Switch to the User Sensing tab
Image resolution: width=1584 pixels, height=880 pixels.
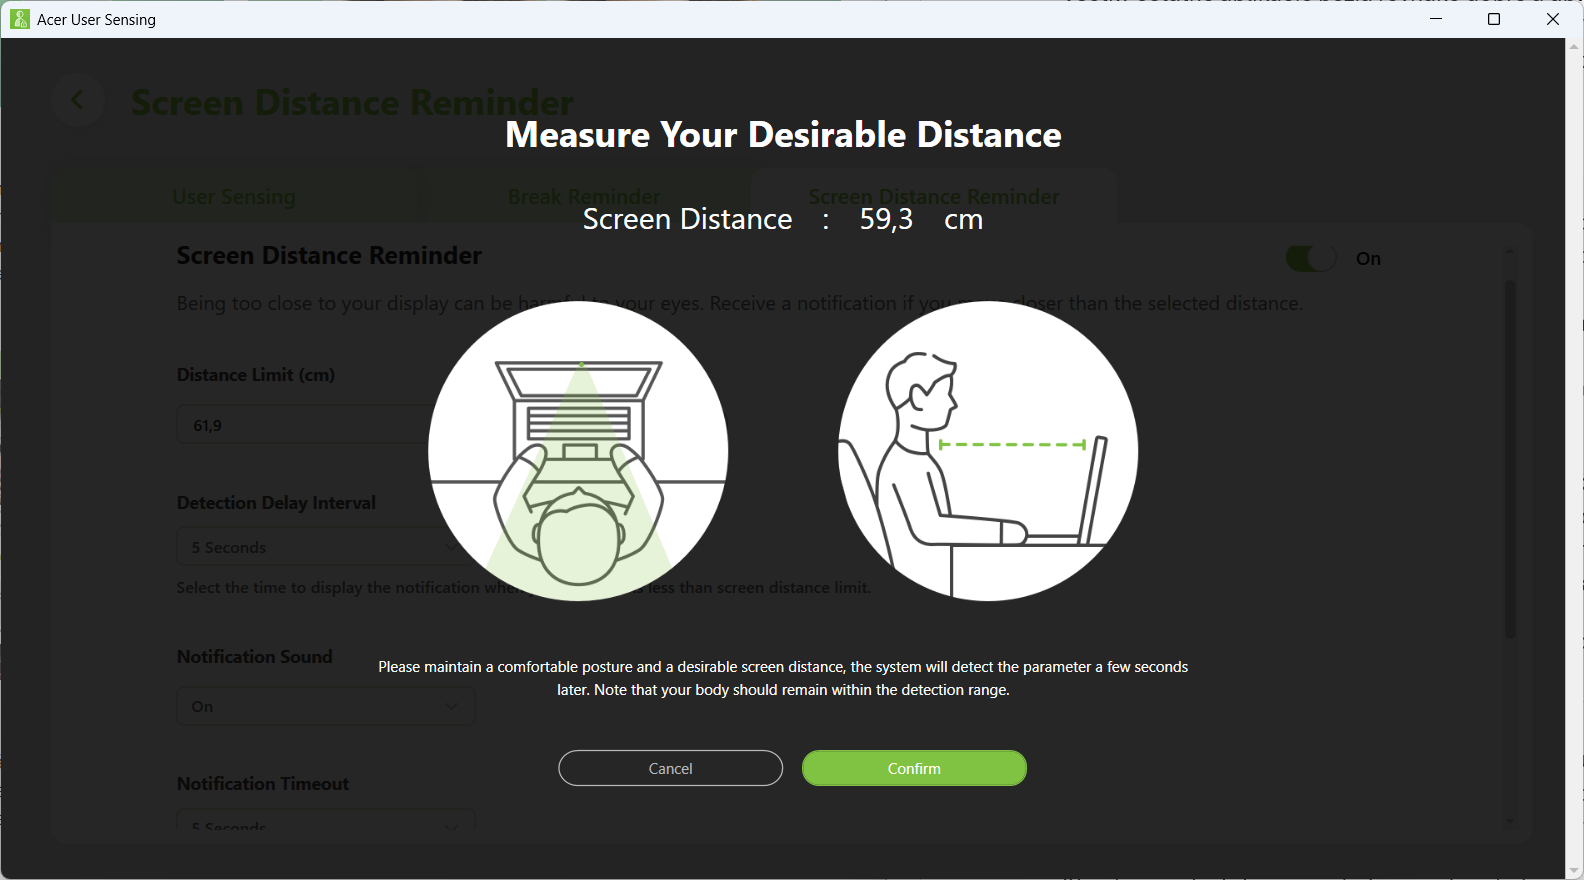[x=234, y=196]
